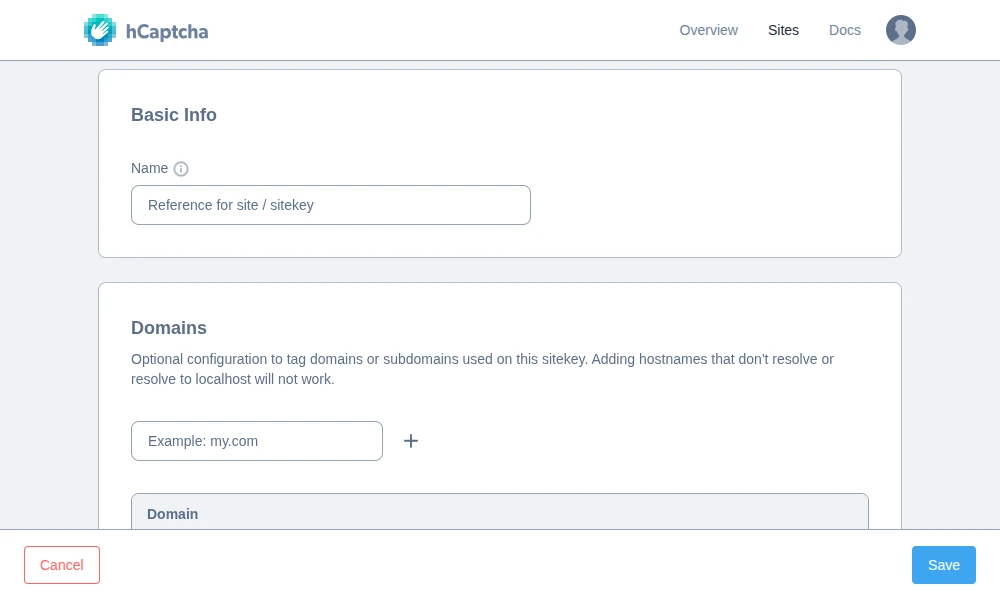Save the site settings
This screenshot has width=1000, height=600.
click(943, 565)
